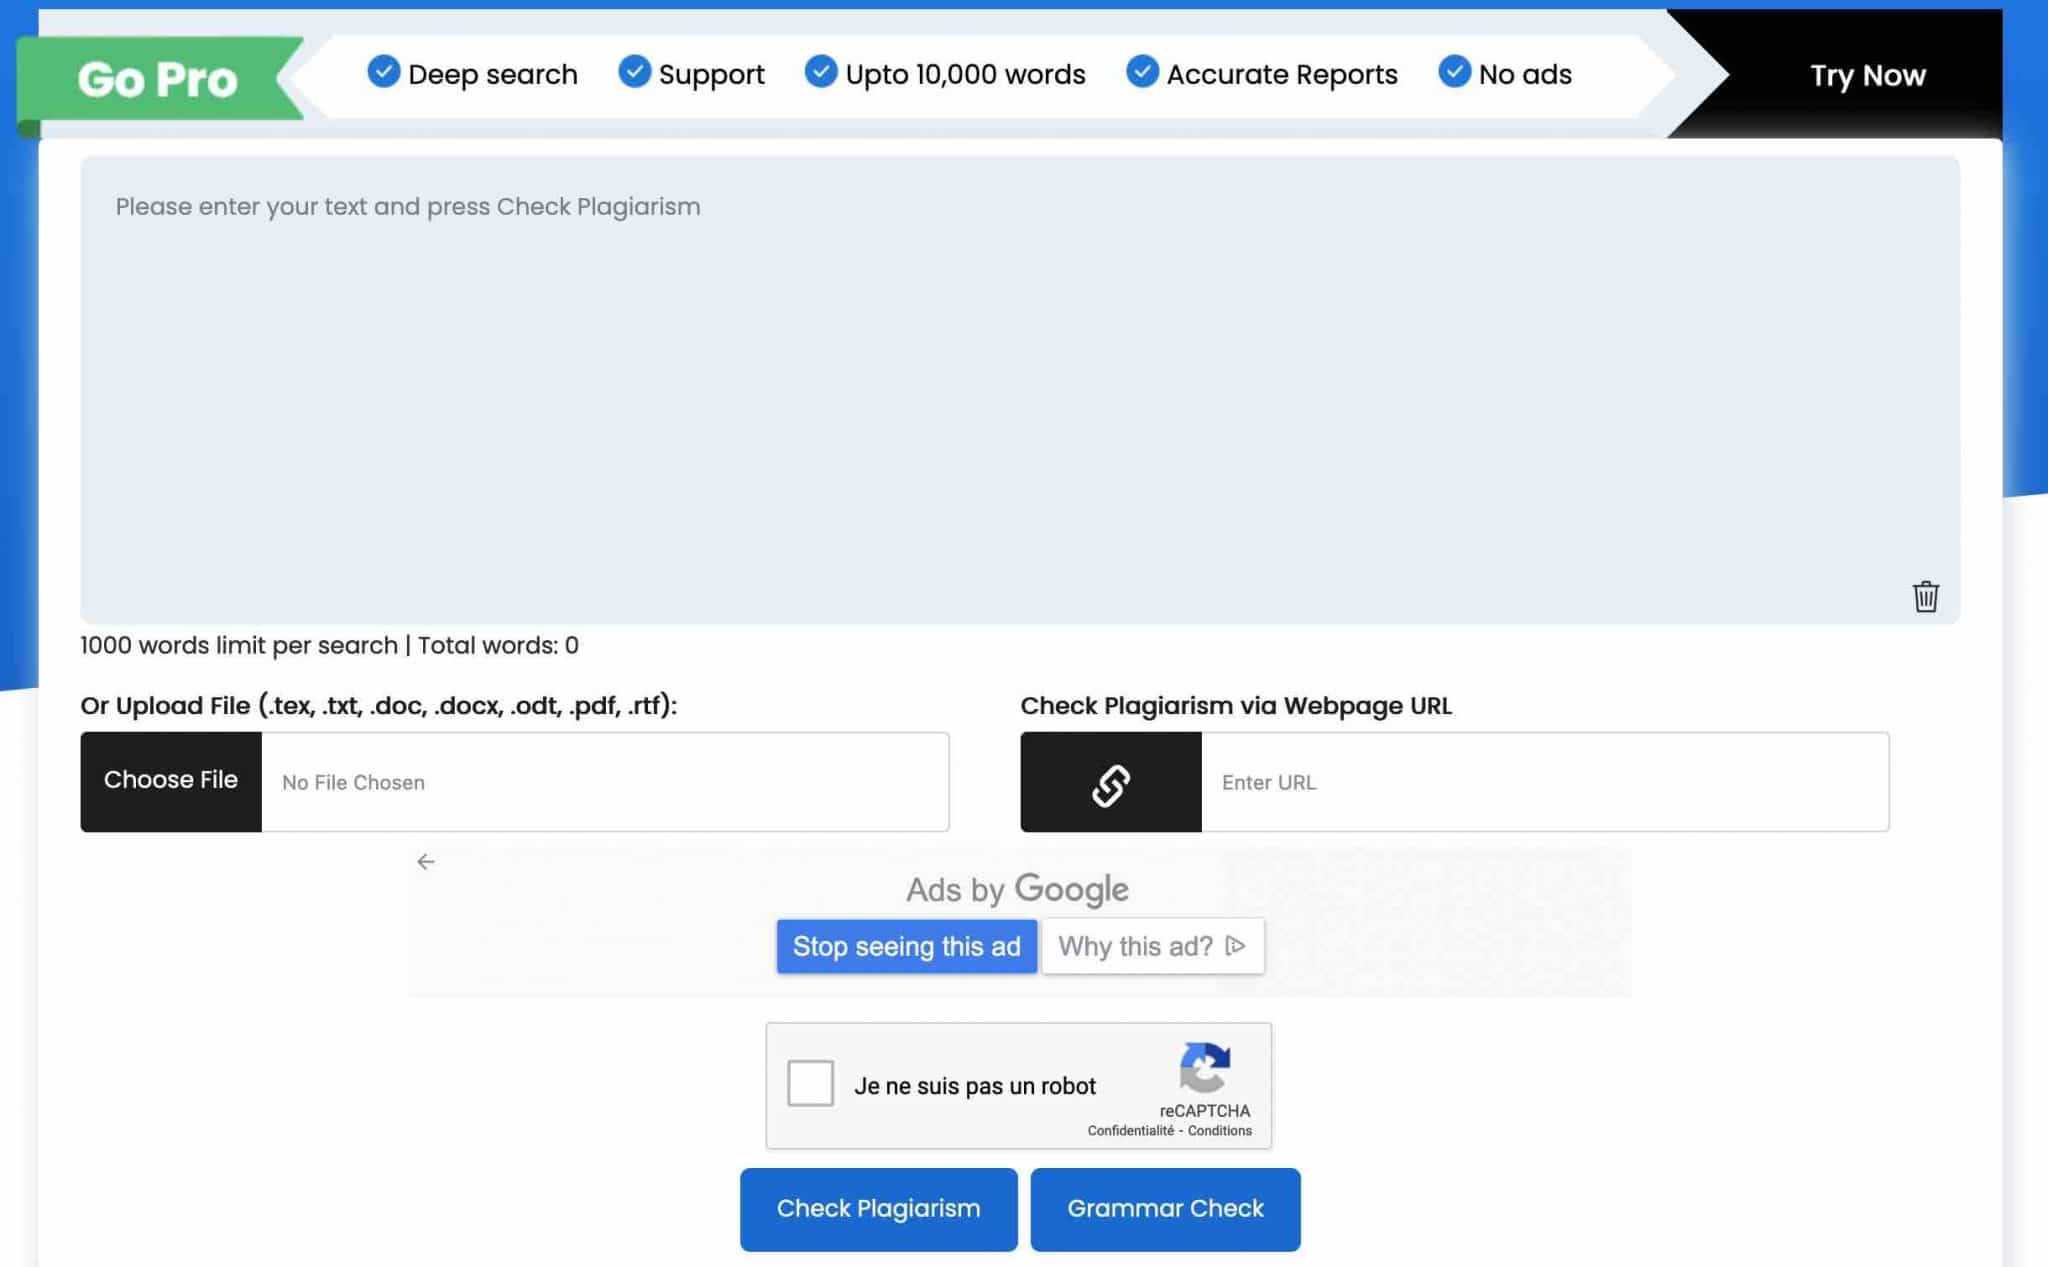
Task: Open the Confidentialité link under reCAPTCHA
Action: 1131,1130
